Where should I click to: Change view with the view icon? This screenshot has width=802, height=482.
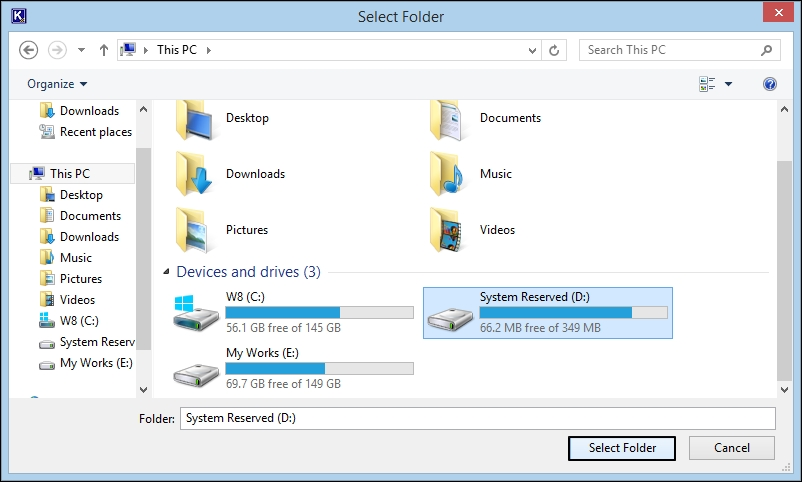pos(707,84)
